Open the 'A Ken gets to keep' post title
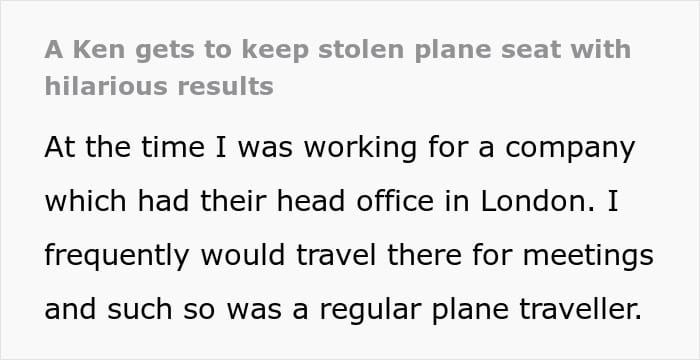The height and width of the screenshot is (360, 700). click(338, 67)
